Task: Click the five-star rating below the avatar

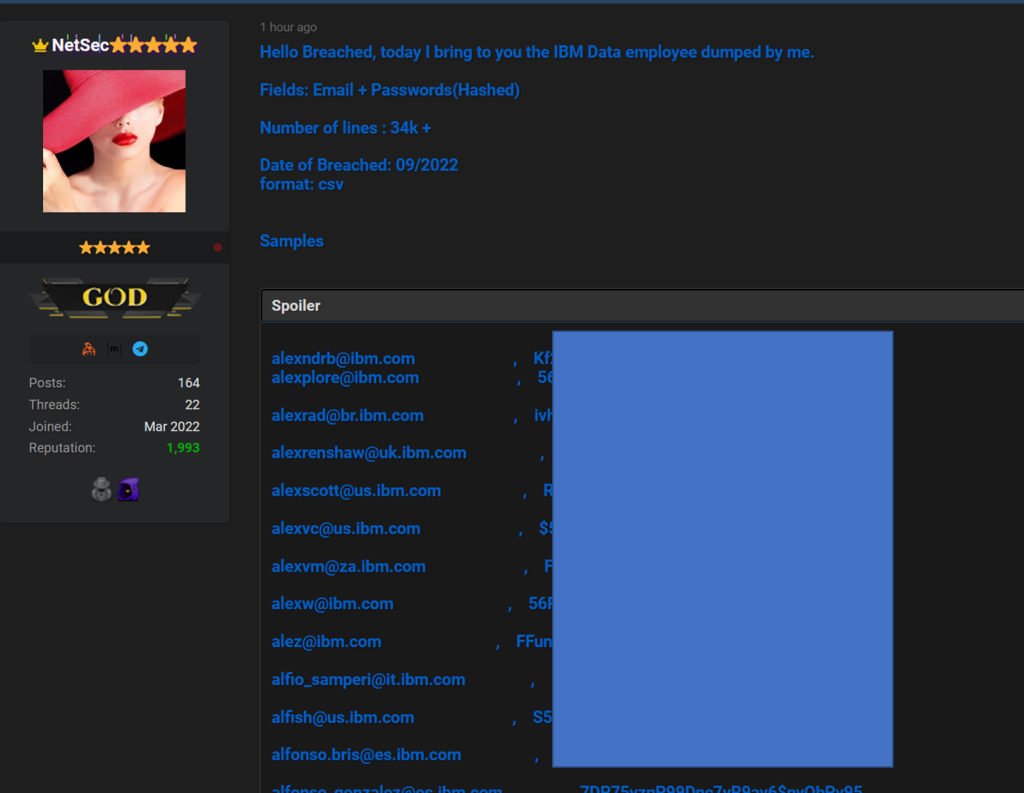Action: pyautogui.click(x=114, y=248)
